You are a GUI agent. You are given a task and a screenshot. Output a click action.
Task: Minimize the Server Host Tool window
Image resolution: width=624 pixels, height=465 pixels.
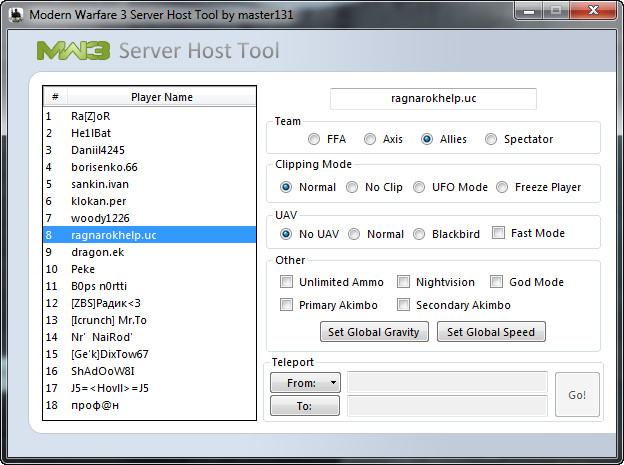(528, 10)
